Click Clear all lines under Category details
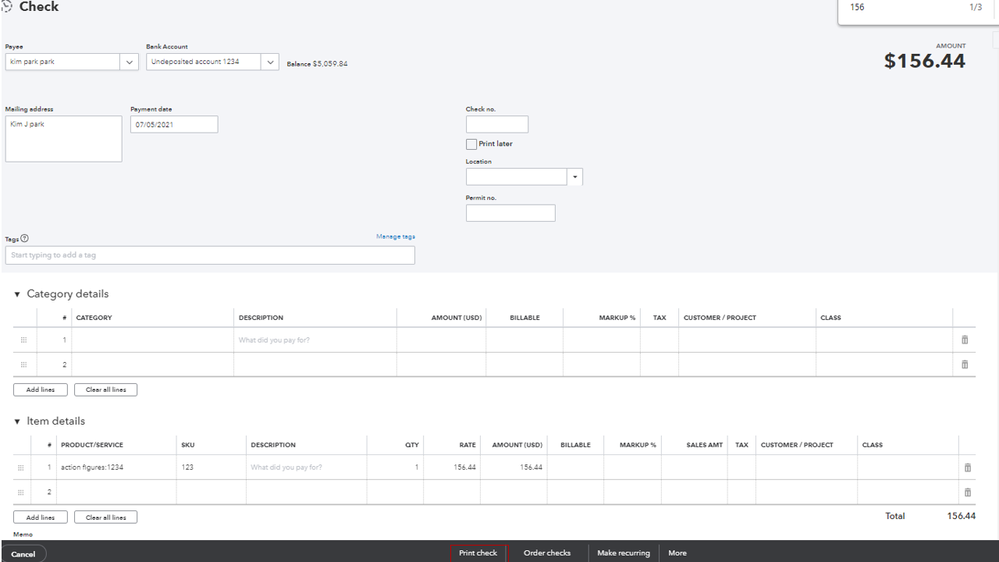The image size is (999, 562). click(106, 389)
